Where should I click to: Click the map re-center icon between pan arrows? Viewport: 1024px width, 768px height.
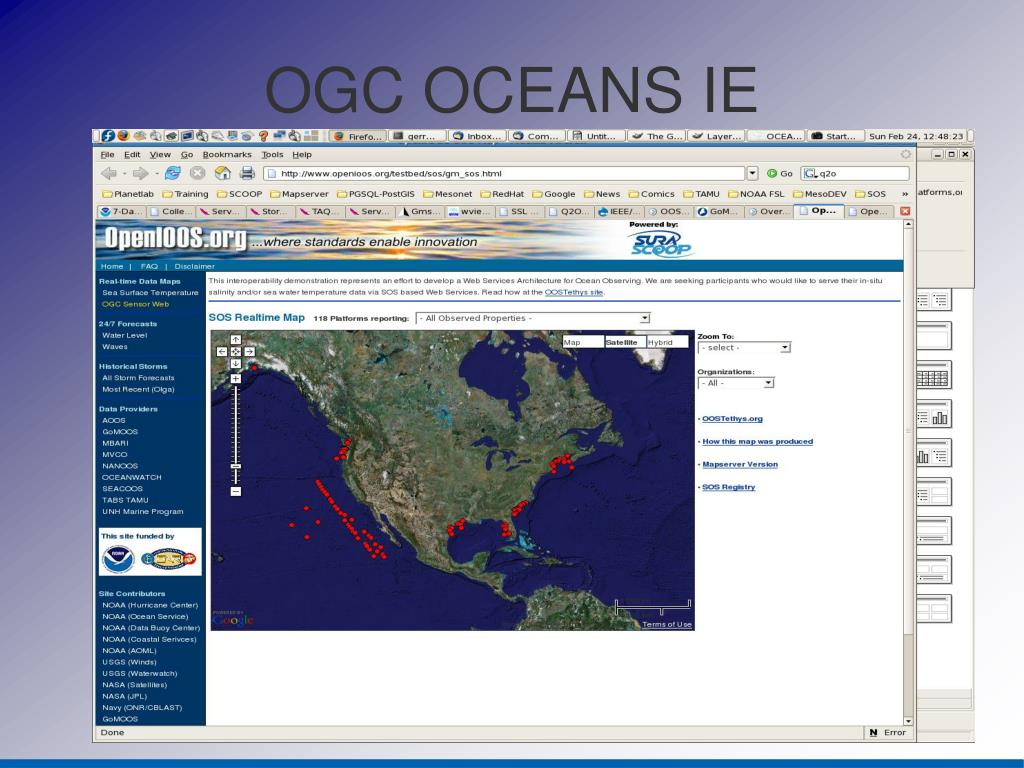click(236, 351)
